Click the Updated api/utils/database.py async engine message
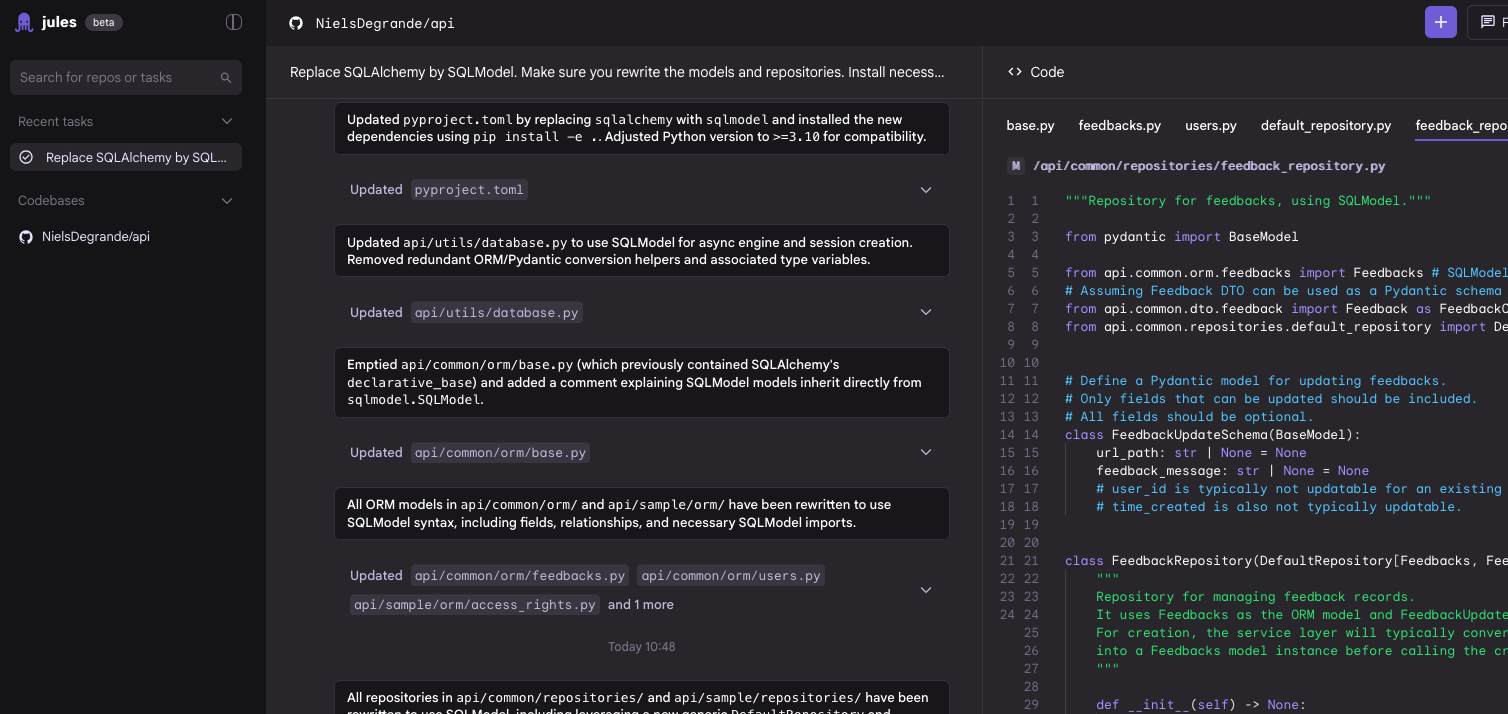1508x714 pixels. point(641,250)
